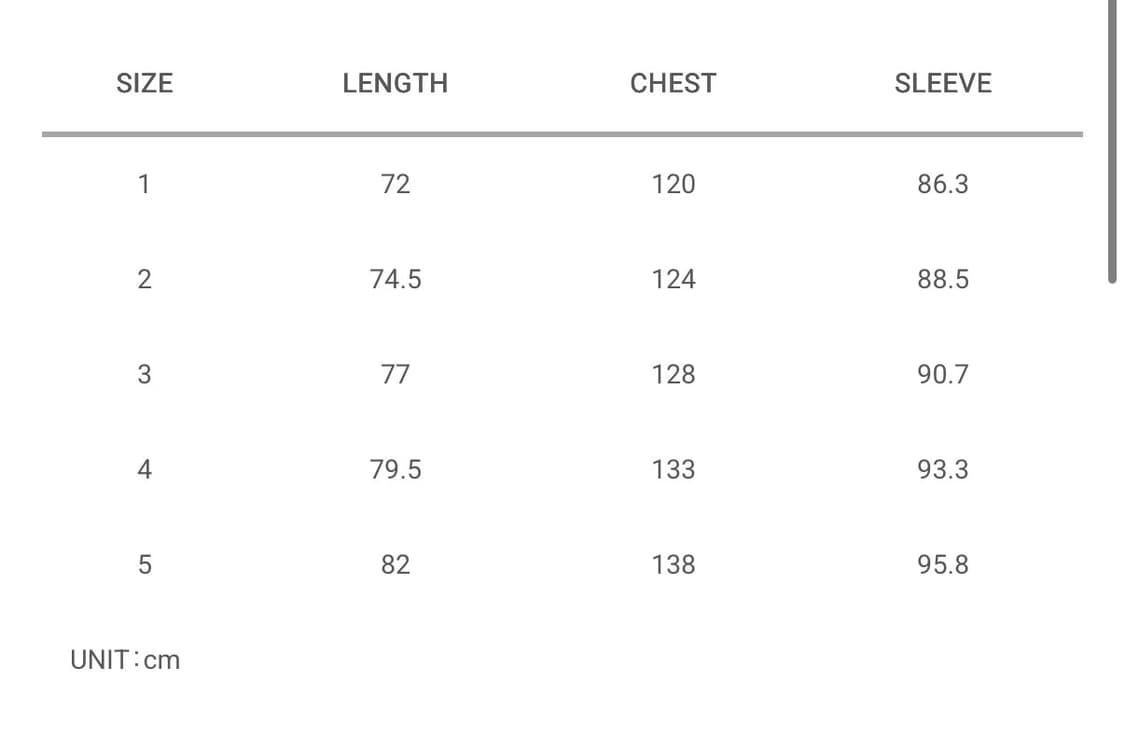Select size 5 row label
Viewport: 1125px width, 737px height.
[x=144, y=565]
